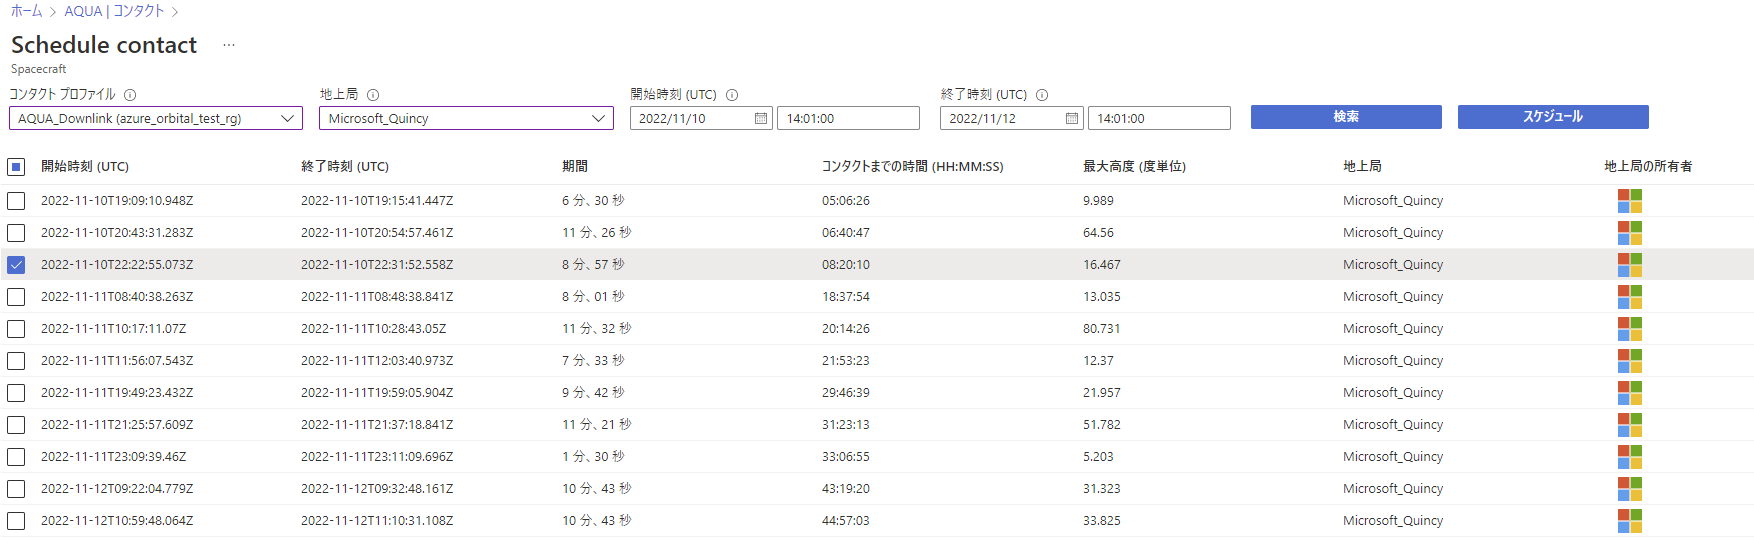
Task: Click Microsoft_Quincy in the 43:19:20 row
Action: (x=1393, y=489)
